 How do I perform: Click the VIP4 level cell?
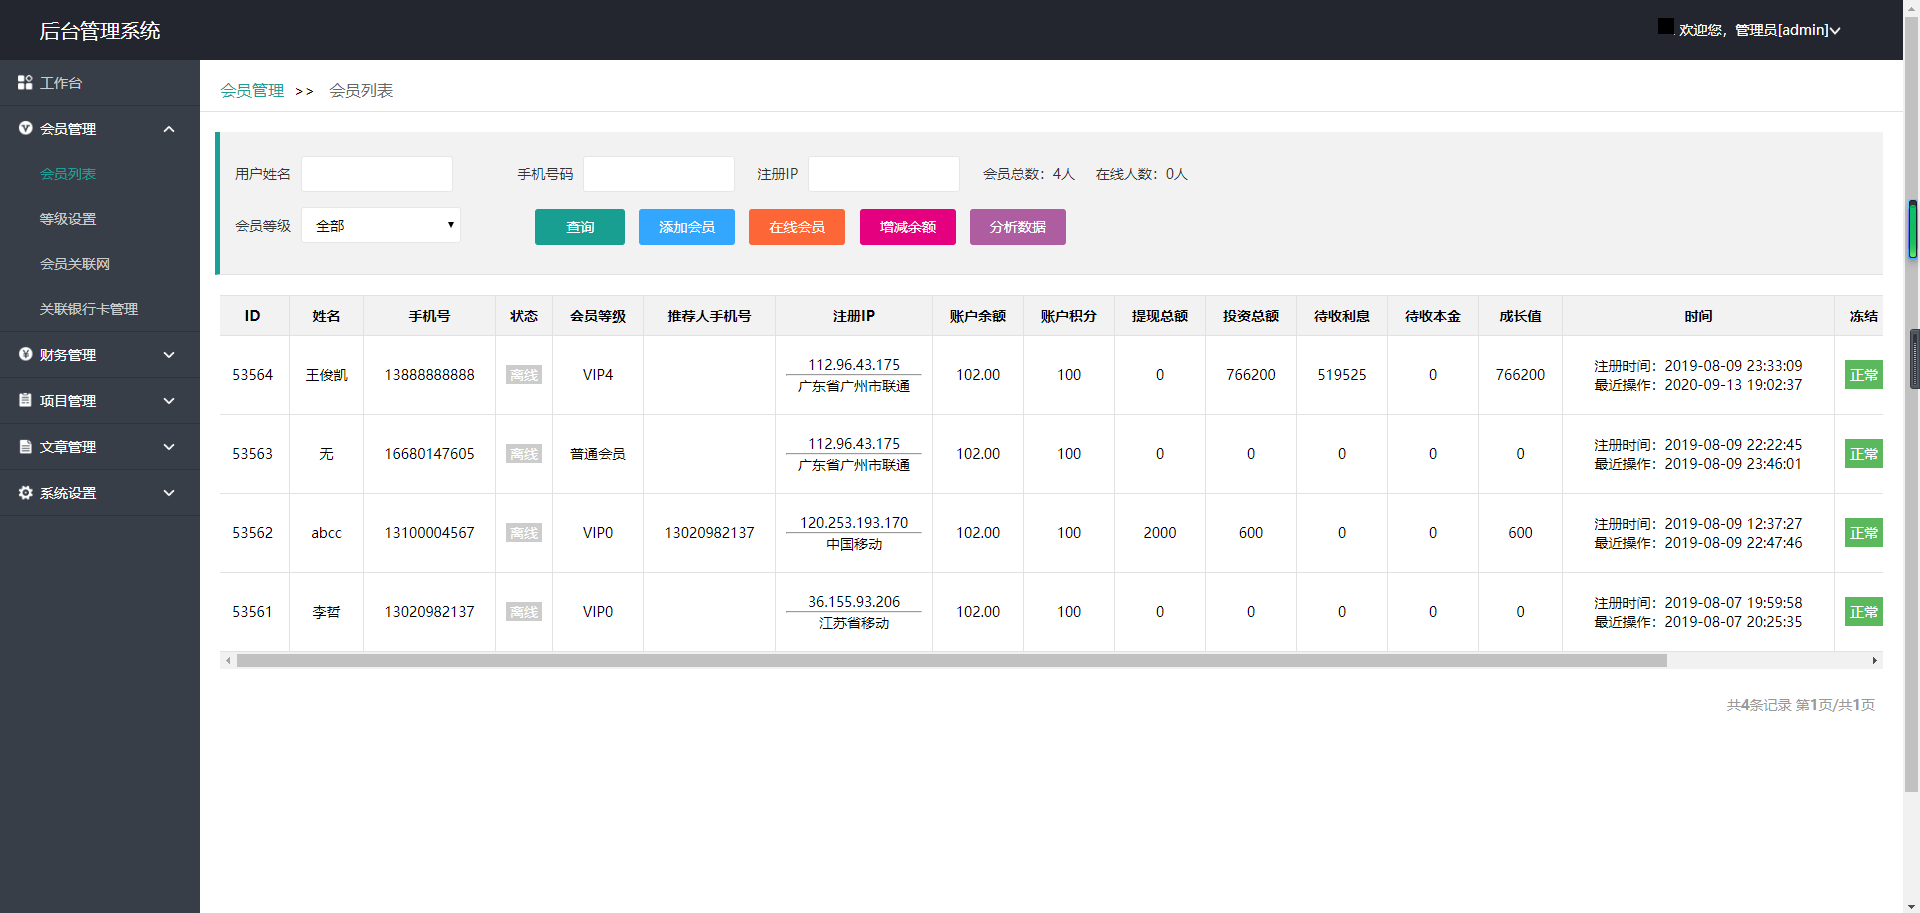[x=598, y=375]
